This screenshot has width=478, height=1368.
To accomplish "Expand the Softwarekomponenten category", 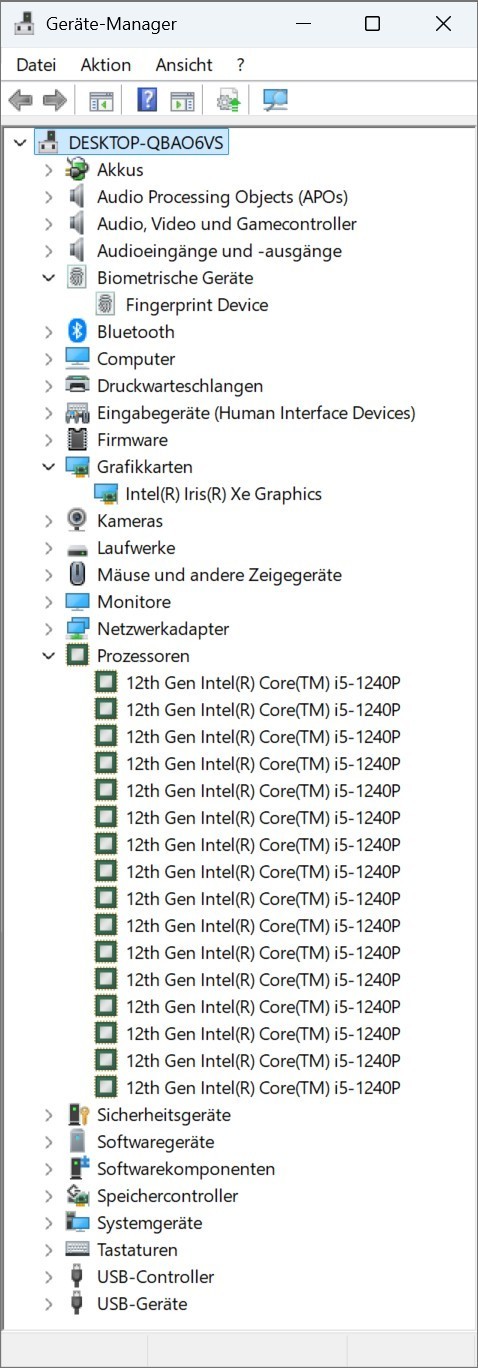I will 48,1169.
